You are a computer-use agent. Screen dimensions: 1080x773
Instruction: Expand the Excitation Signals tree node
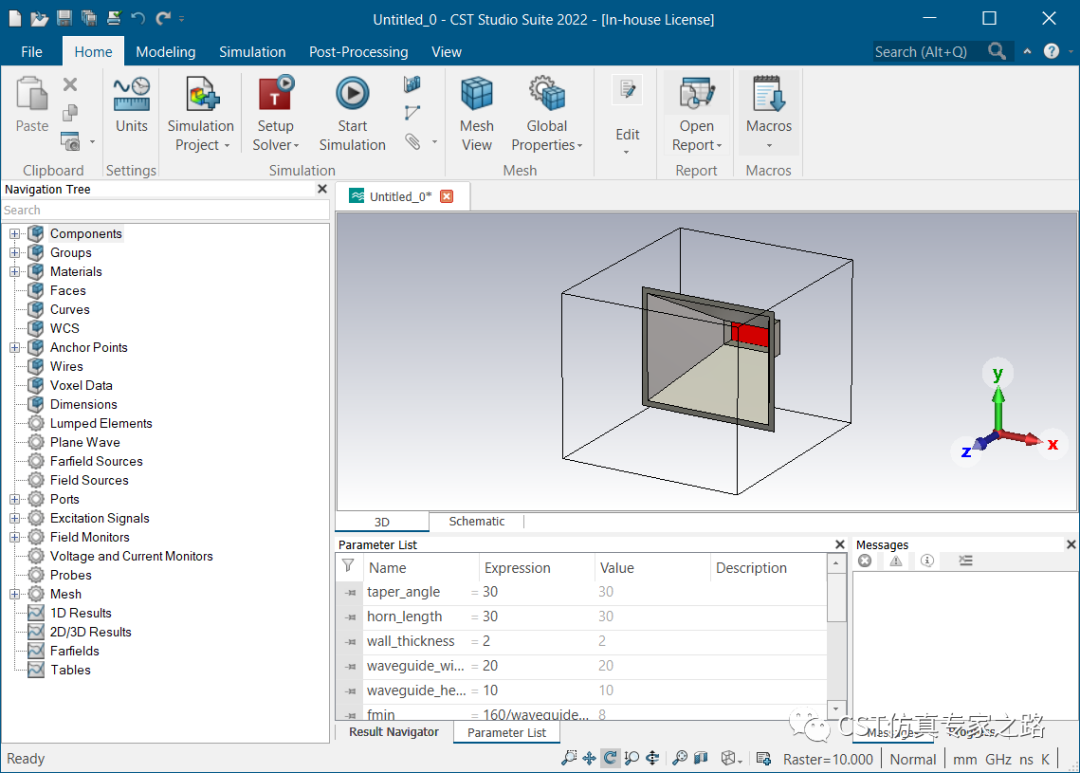[14, 518]
